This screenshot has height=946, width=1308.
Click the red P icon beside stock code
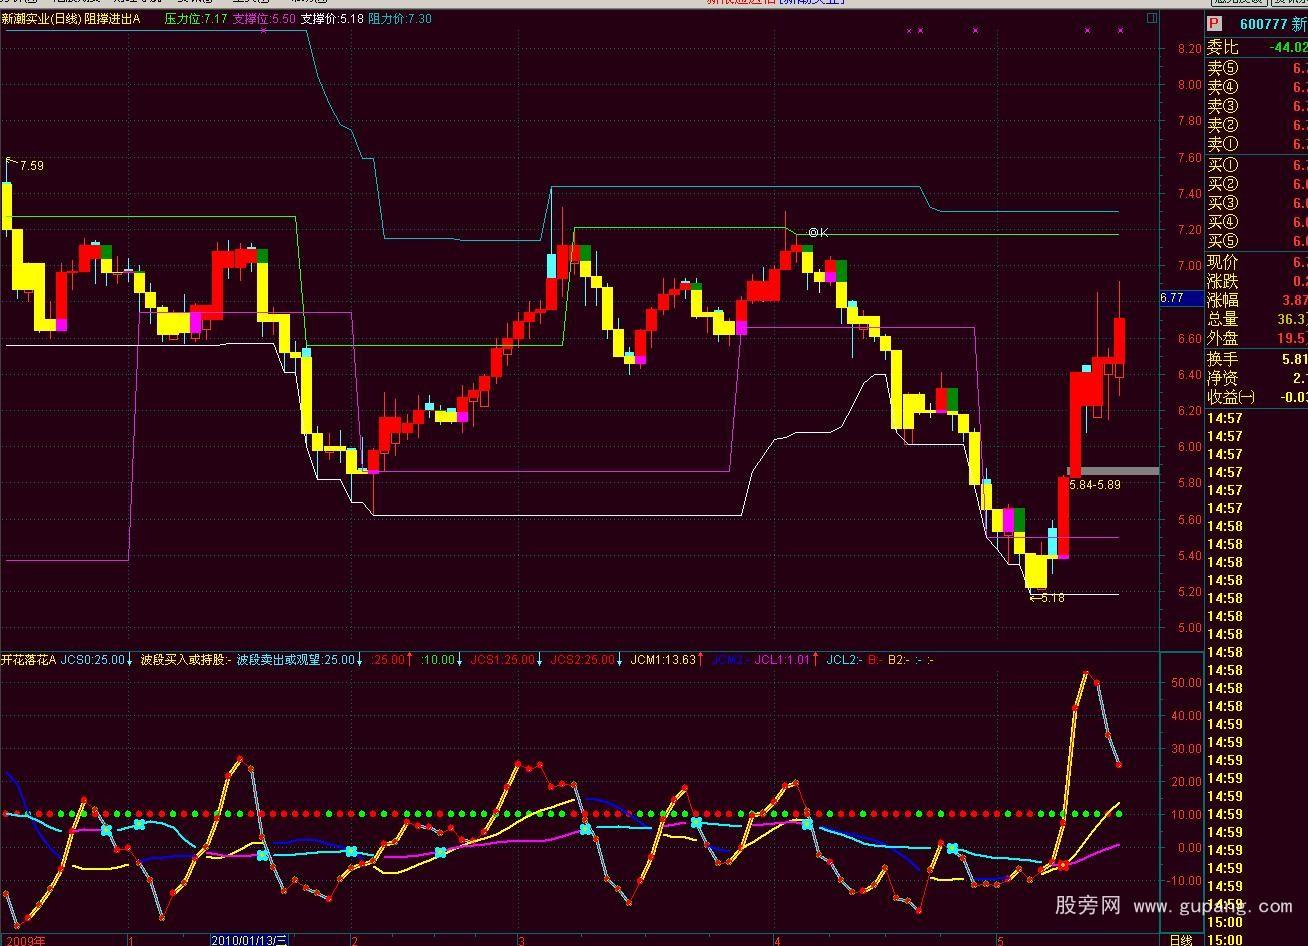[1214, 23]
